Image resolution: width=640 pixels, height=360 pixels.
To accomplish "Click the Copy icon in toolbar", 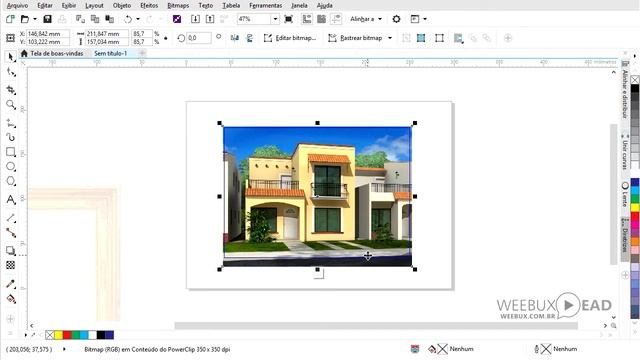I will pyautogui.click(x=95, y=19).
